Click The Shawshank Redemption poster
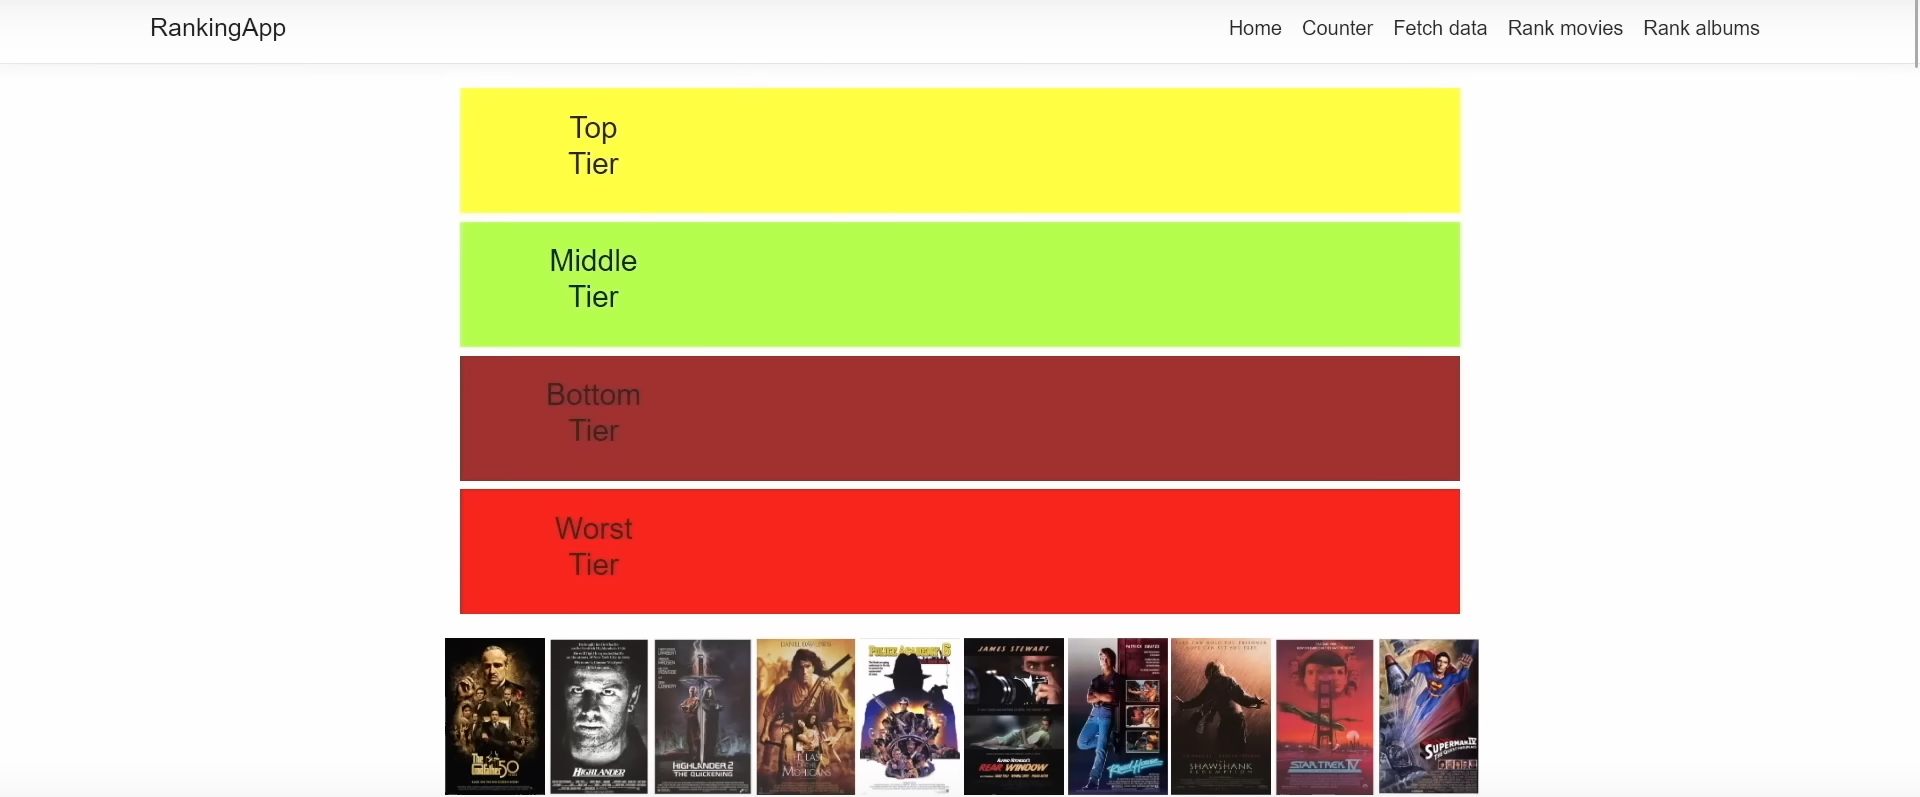 point(1221,716)
